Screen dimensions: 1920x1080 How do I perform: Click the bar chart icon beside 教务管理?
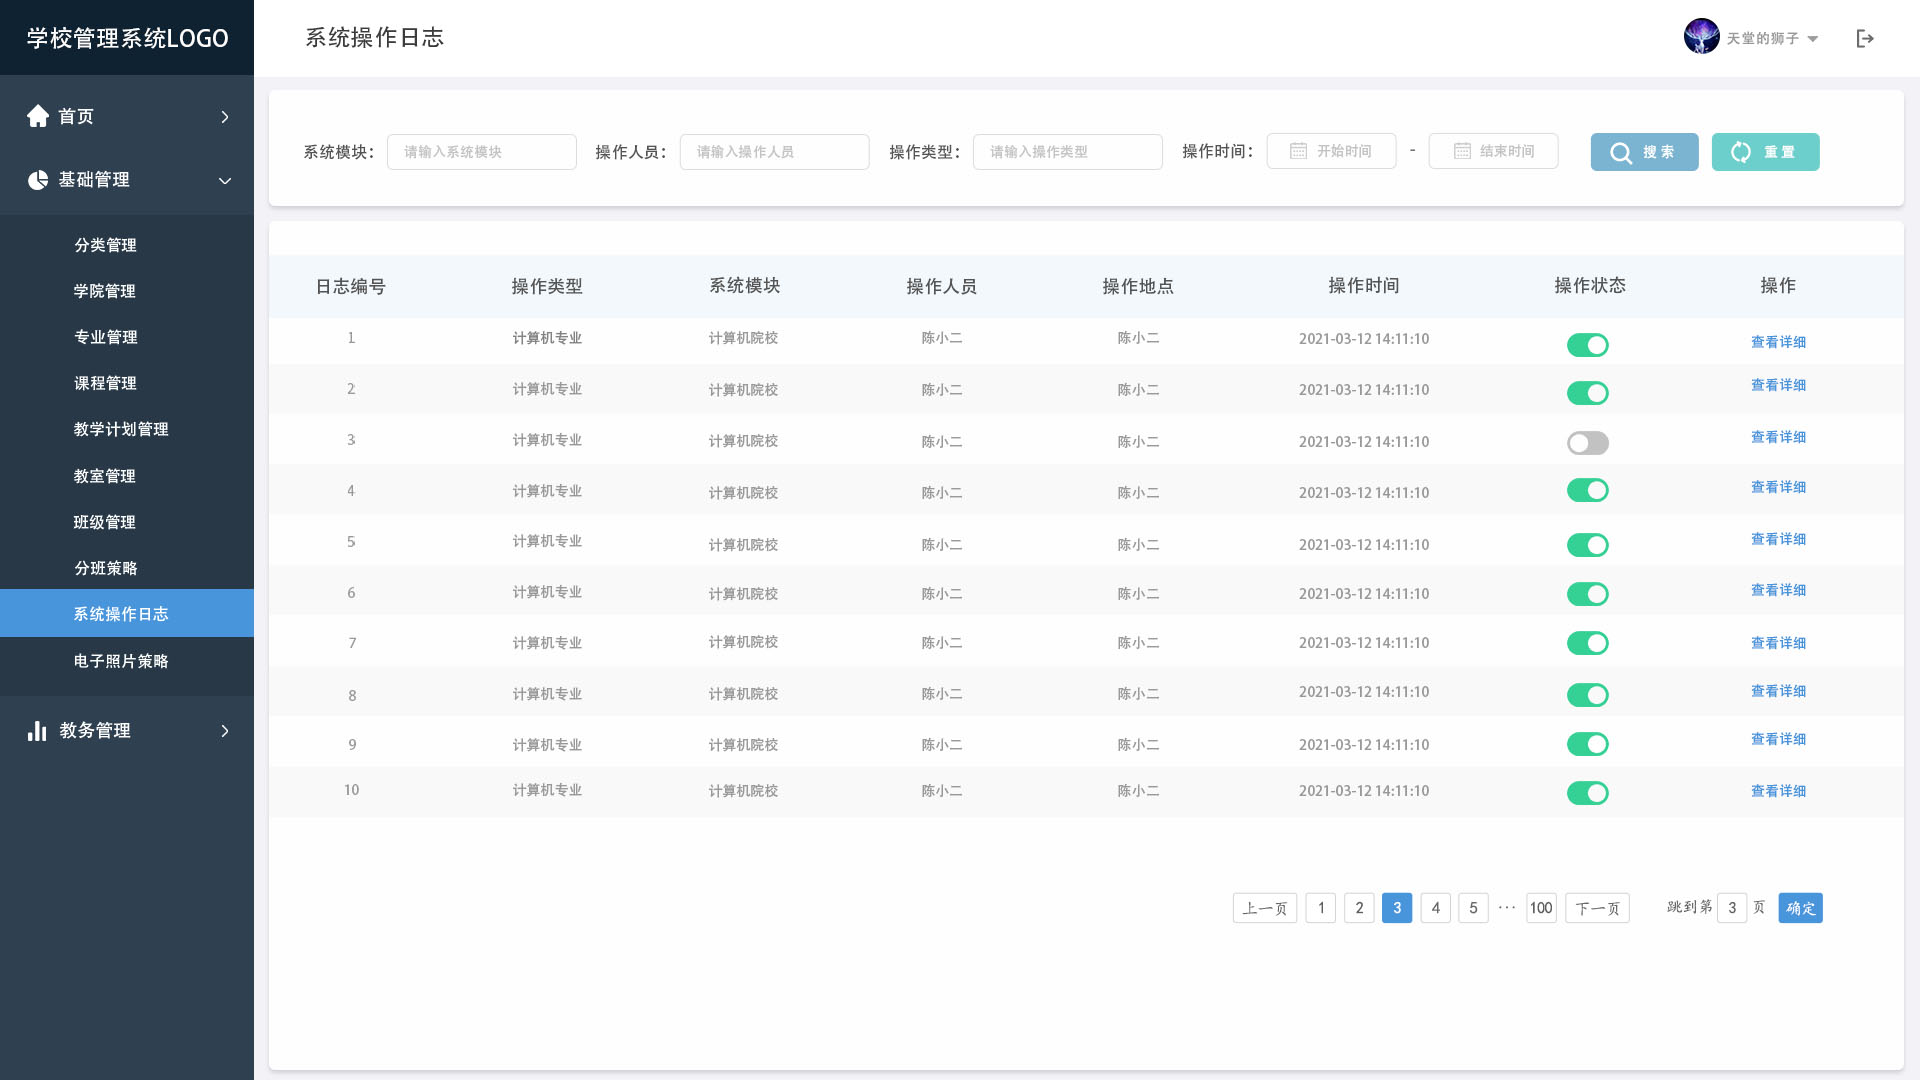click(x=38, y=731)
